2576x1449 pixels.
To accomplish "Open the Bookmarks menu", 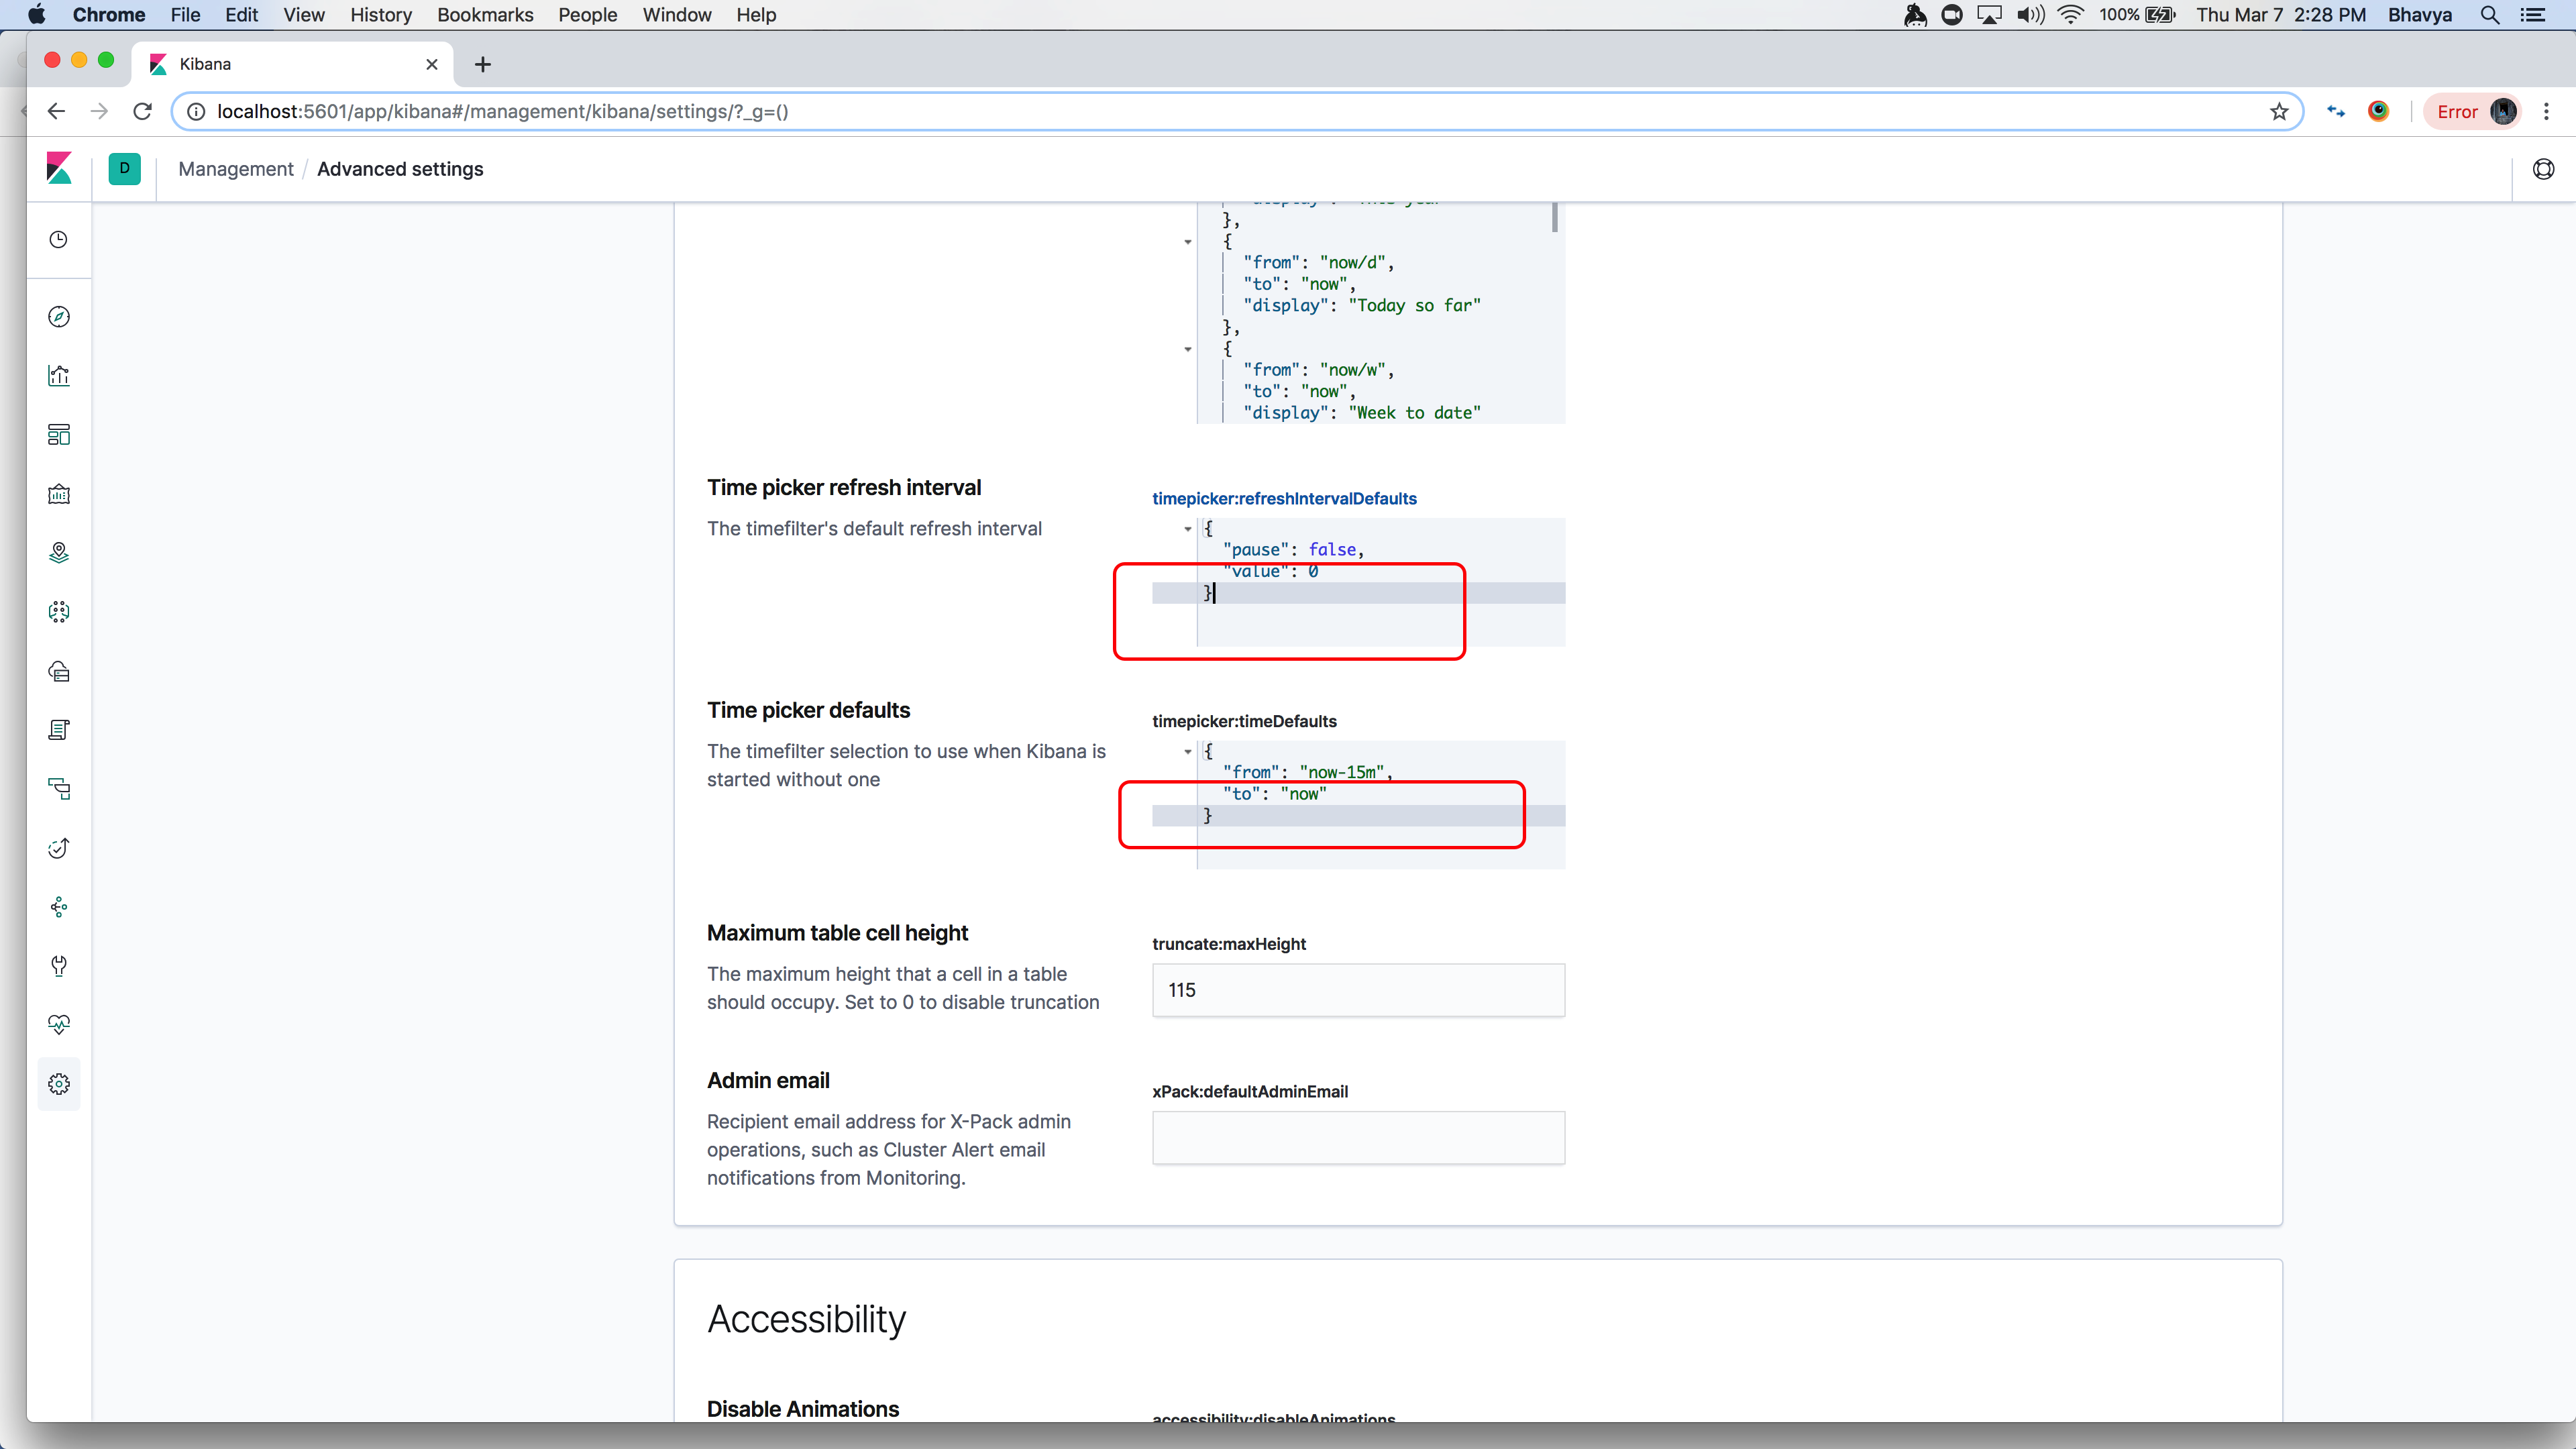I will (x=485, y=15).
